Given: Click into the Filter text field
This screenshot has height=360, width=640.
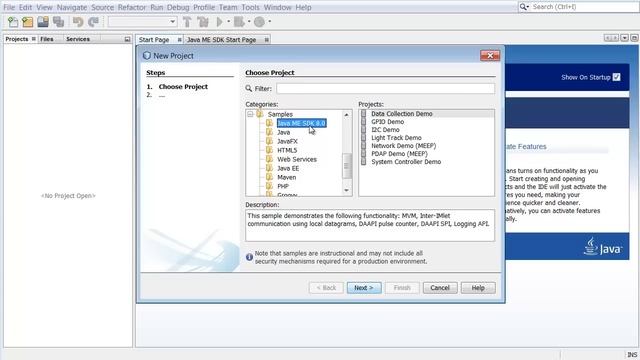Looking at the screenshot, I should tap(385, 88).
